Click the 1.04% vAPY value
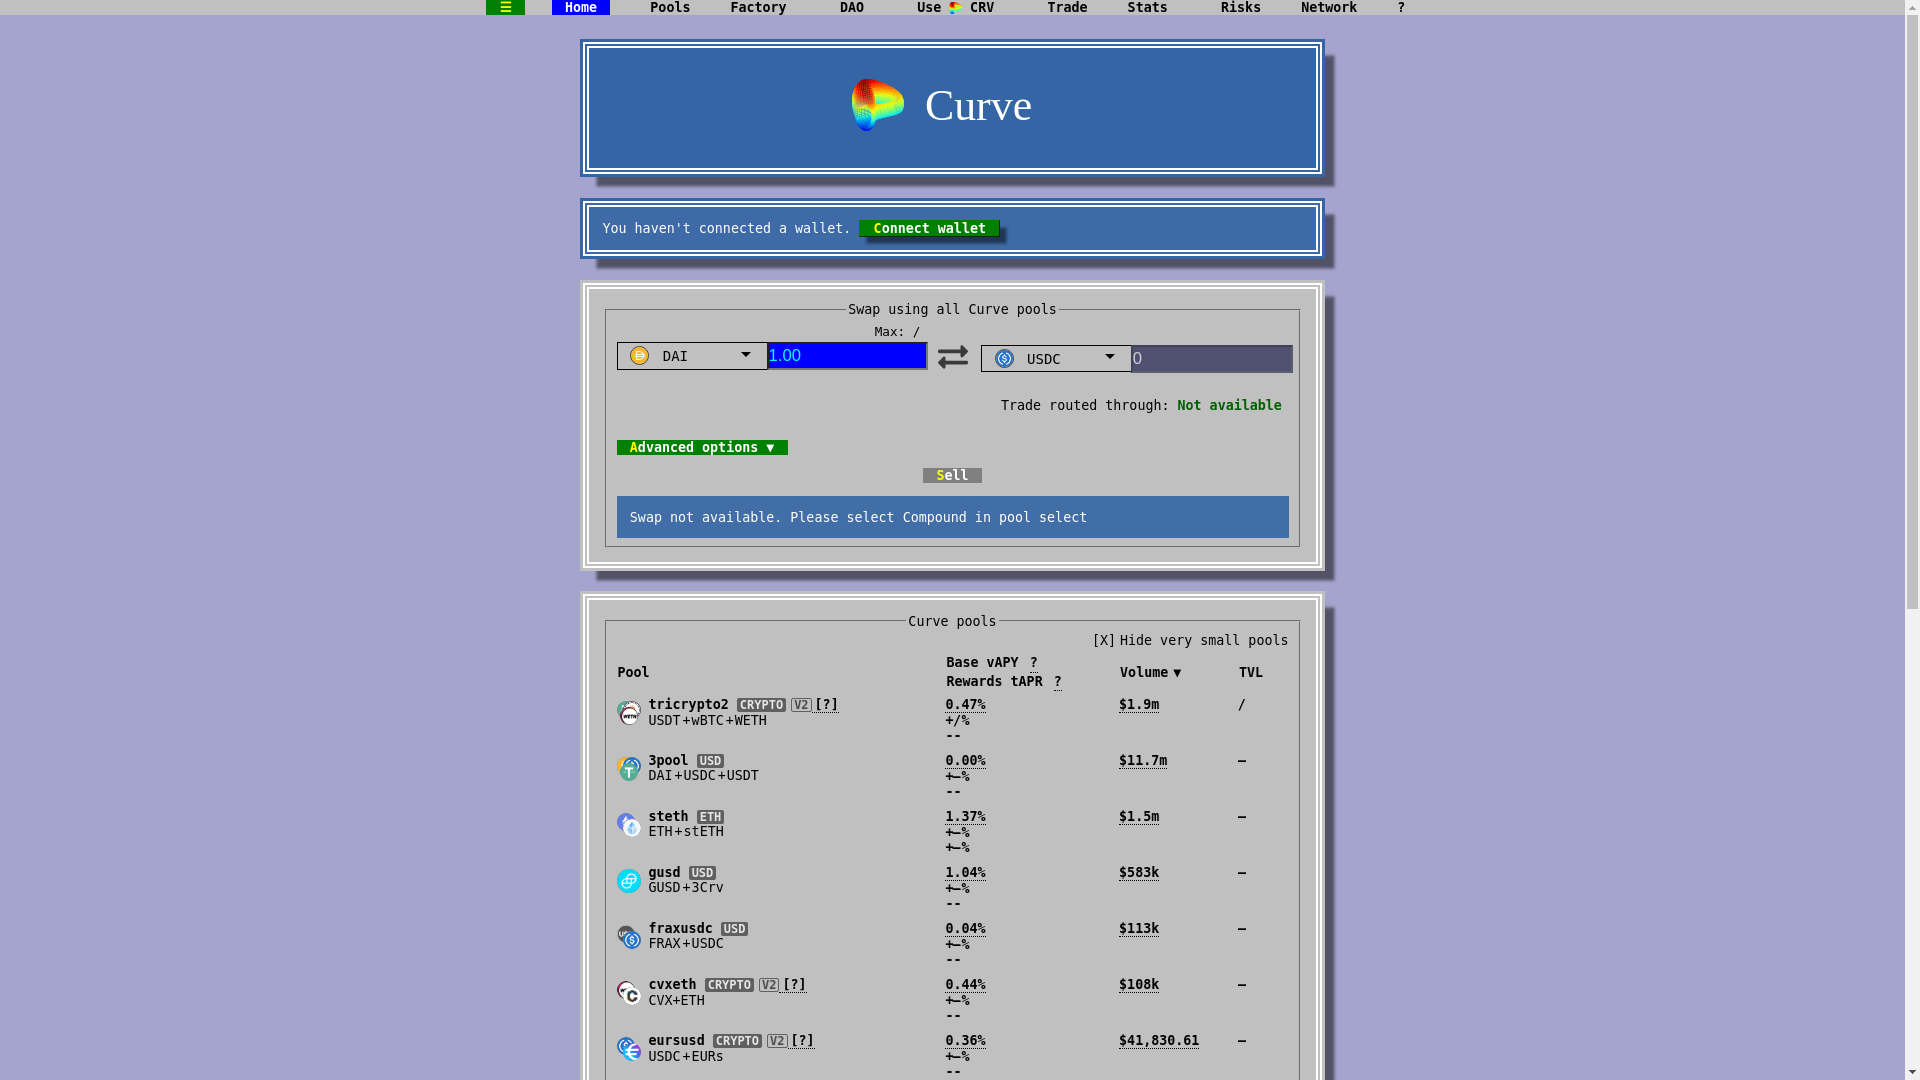 pyautogui.click(x=965, y=873)
